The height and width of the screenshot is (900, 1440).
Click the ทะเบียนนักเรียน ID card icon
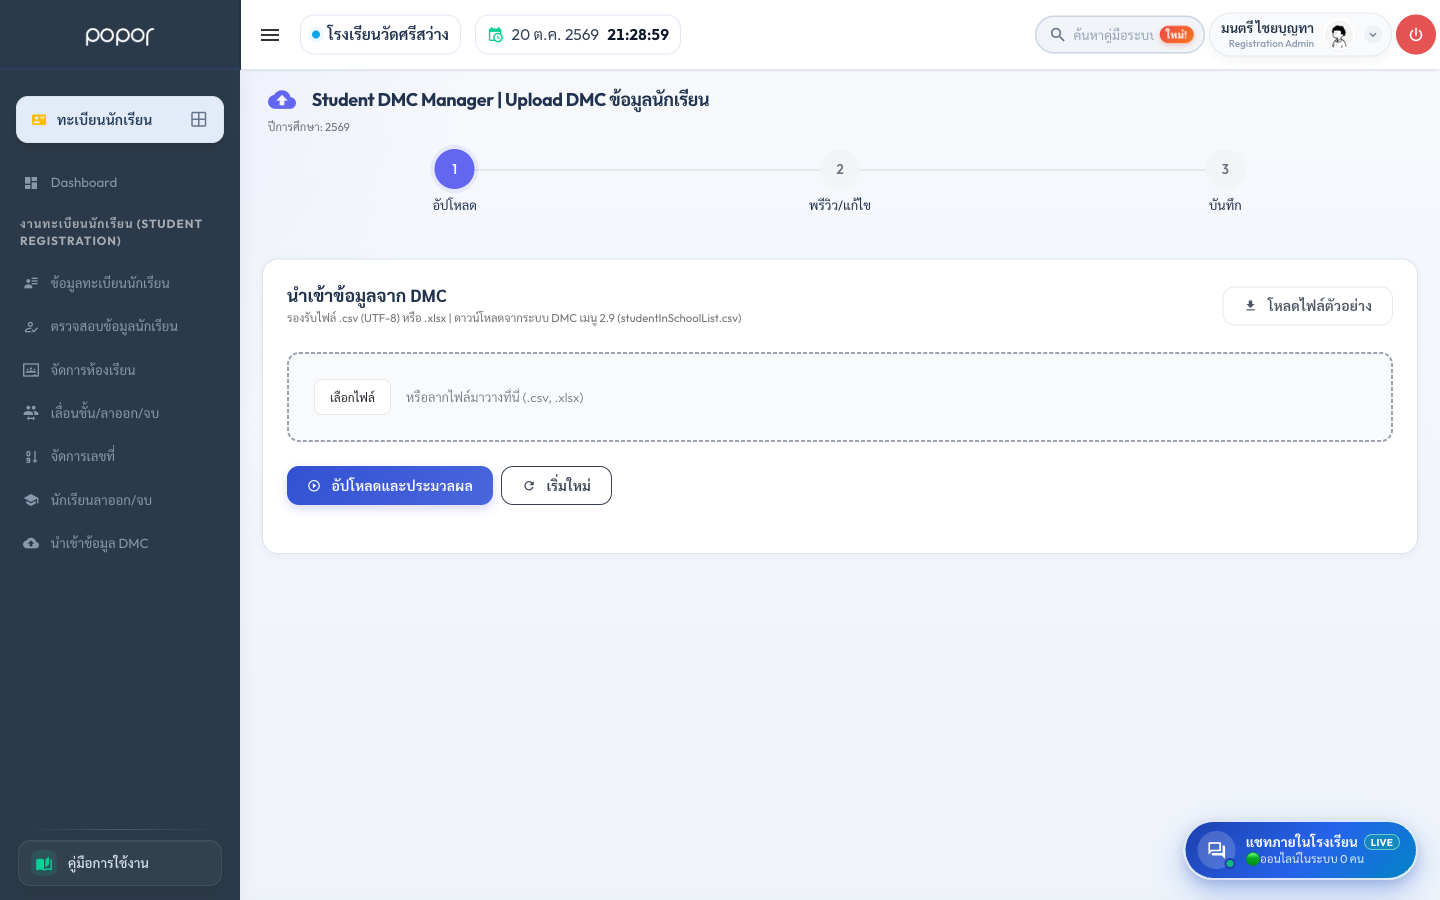[39, 120]
